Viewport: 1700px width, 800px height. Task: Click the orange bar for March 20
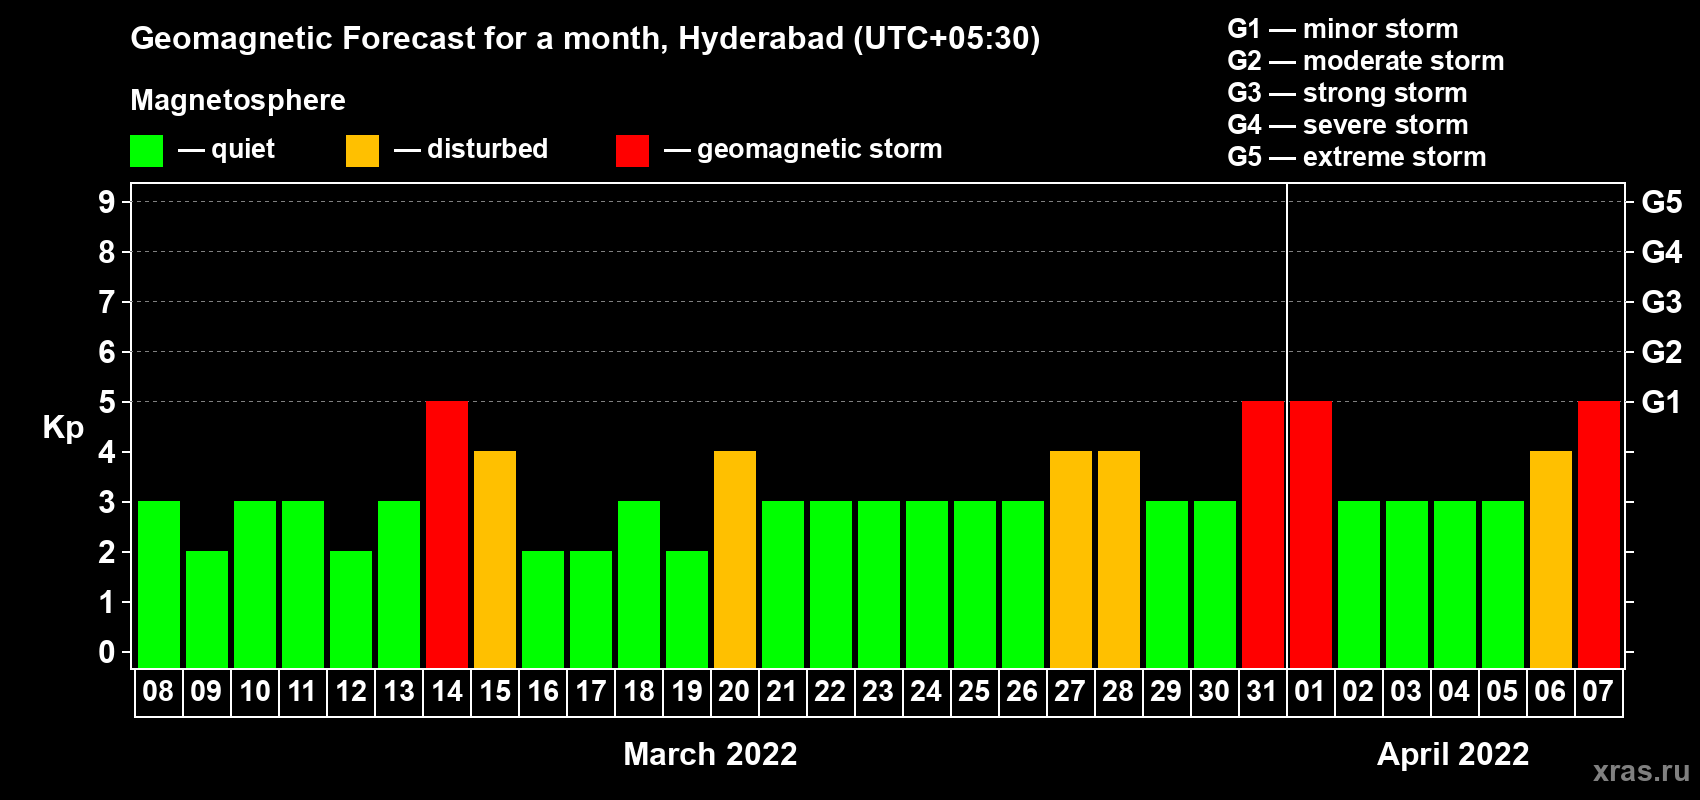pos(735,559)
